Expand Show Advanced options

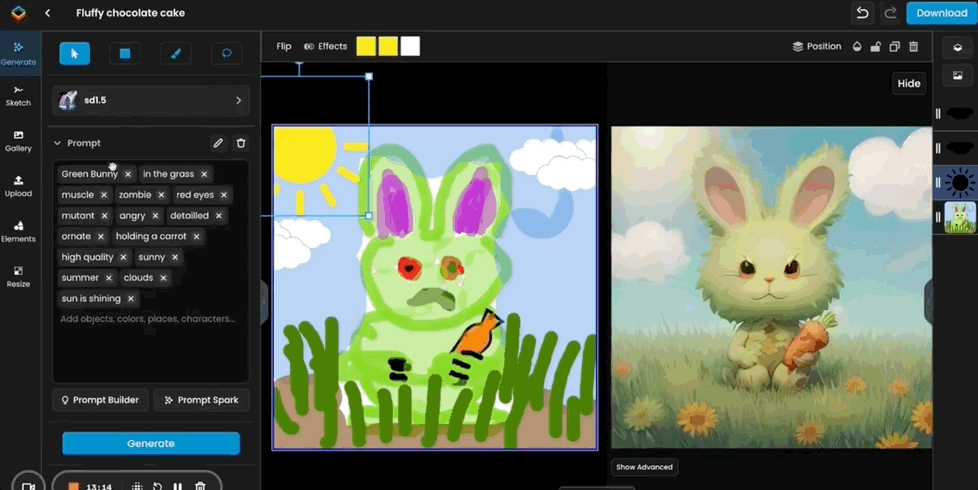point(643,467)
